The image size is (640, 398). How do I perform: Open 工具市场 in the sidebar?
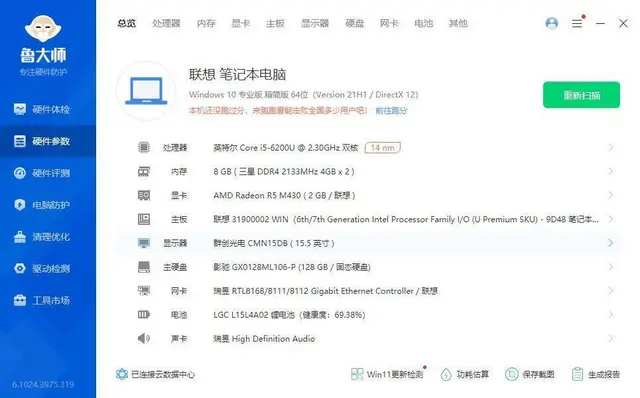(x=48, y=300)
